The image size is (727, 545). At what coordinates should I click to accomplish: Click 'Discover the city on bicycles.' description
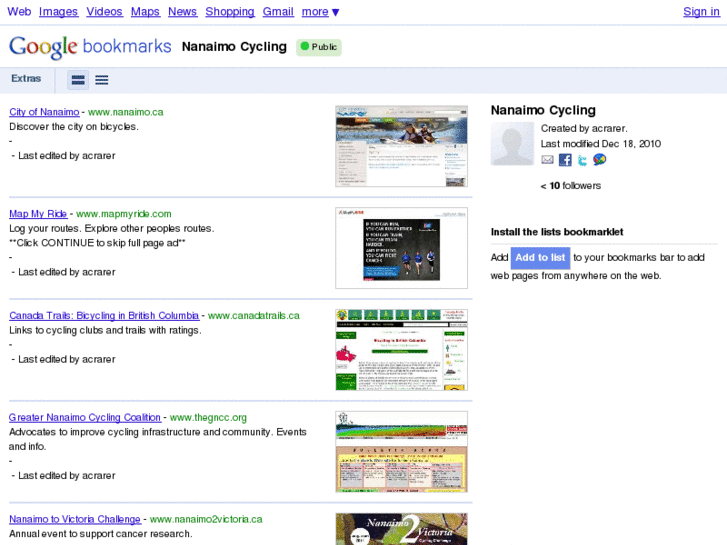[74, 127]
